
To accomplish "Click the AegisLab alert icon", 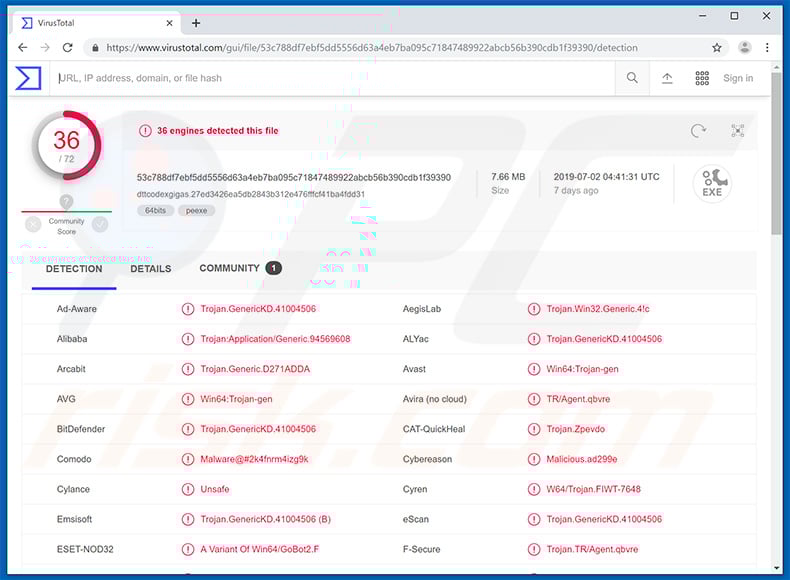I will click(534, 309).
